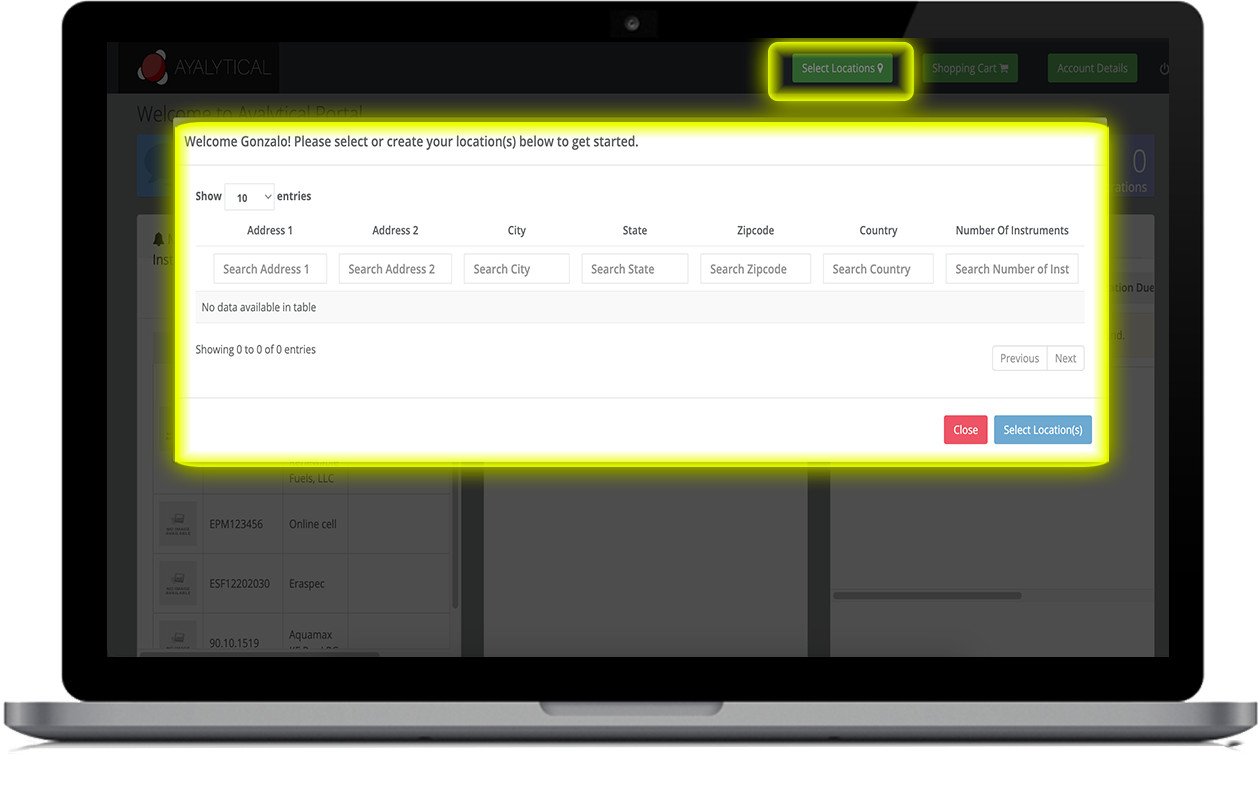The height and width of the screenshot is (799, 1260).
Task: Click the Ayalytical logo in the header
Action: pos(204,68)
